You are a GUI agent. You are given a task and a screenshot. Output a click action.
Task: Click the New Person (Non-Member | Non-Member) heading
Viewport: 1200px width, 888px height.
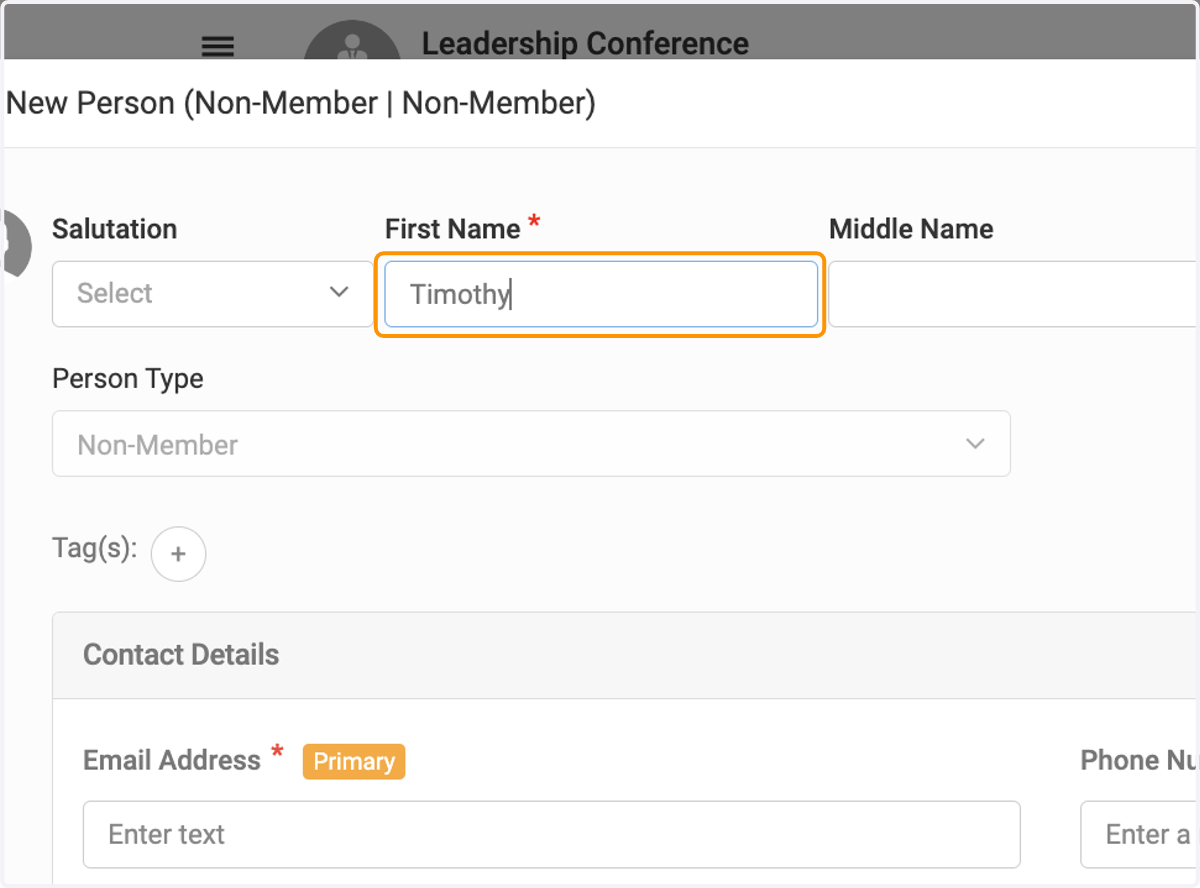[301, 102]
